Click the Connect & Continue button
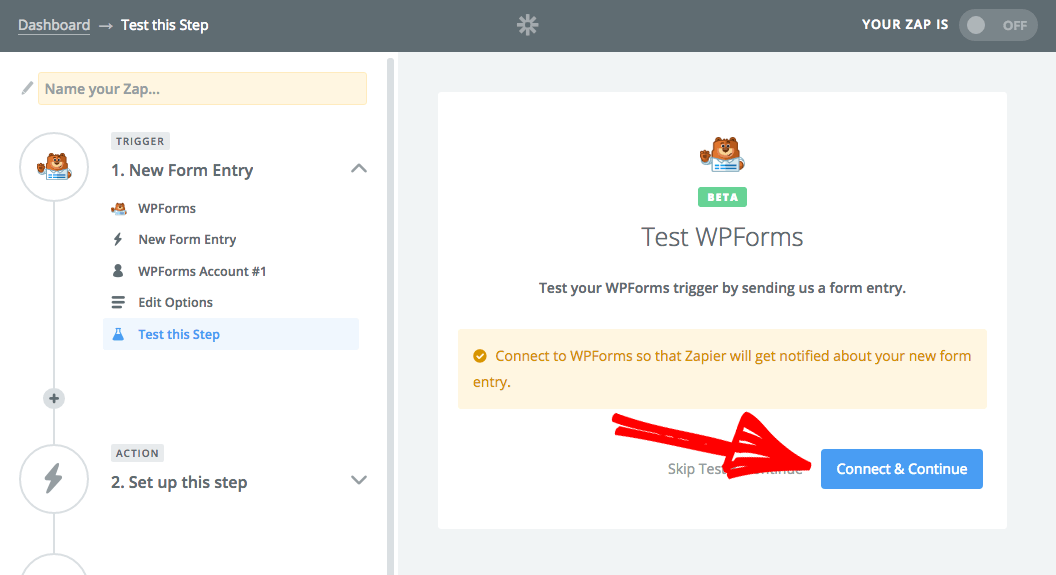The width and height of the screenshot is (1056, 575). coord(901,469)
